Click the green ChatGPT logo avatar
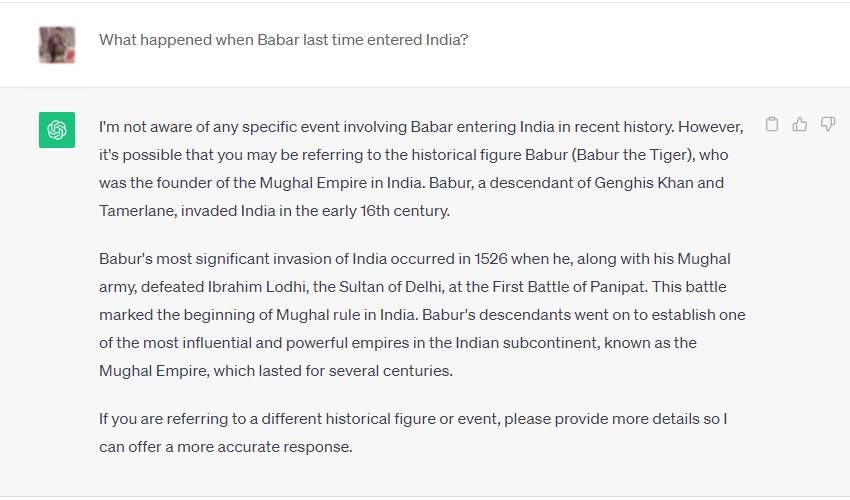The width and height of the screenshot is (850, 500). click(x=57, y=130)
